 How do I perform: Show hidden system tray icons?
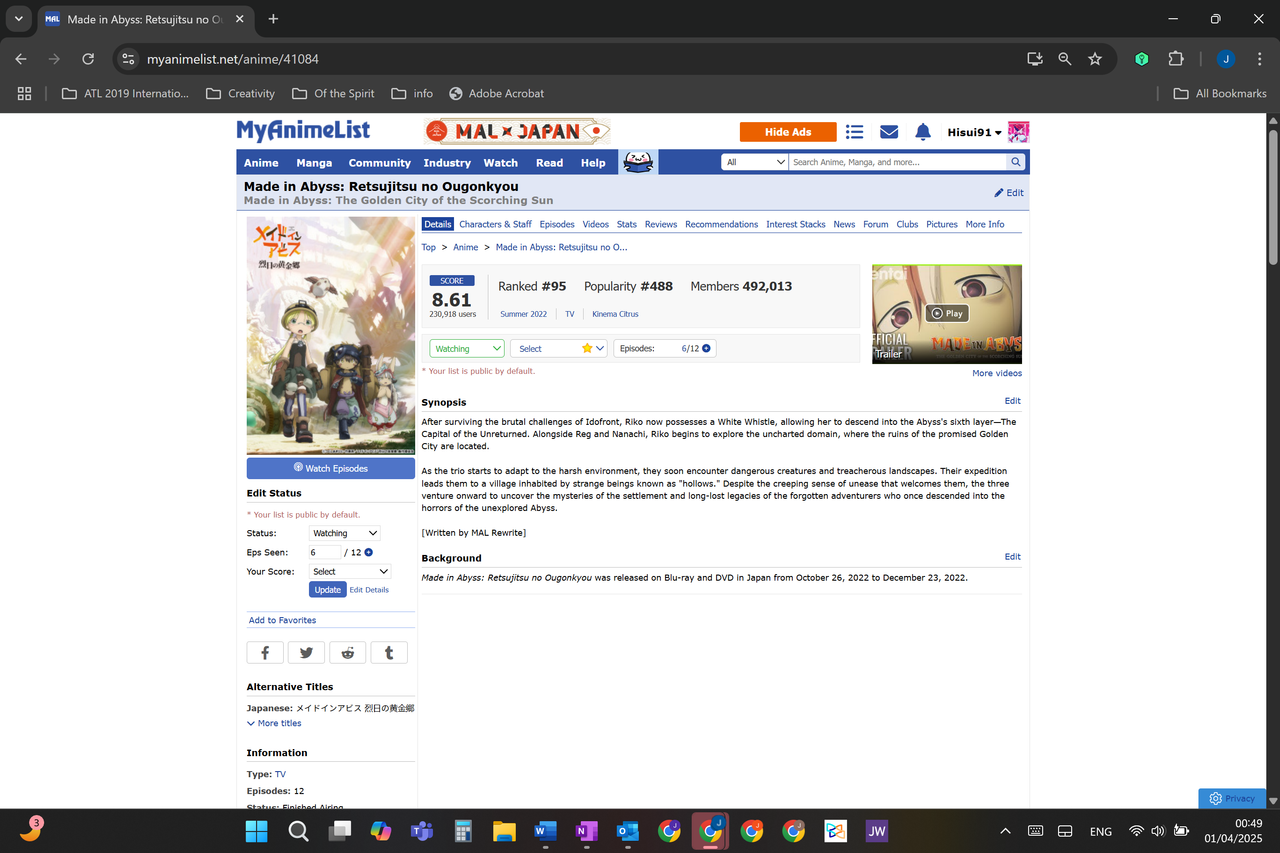pos(1005,831)
